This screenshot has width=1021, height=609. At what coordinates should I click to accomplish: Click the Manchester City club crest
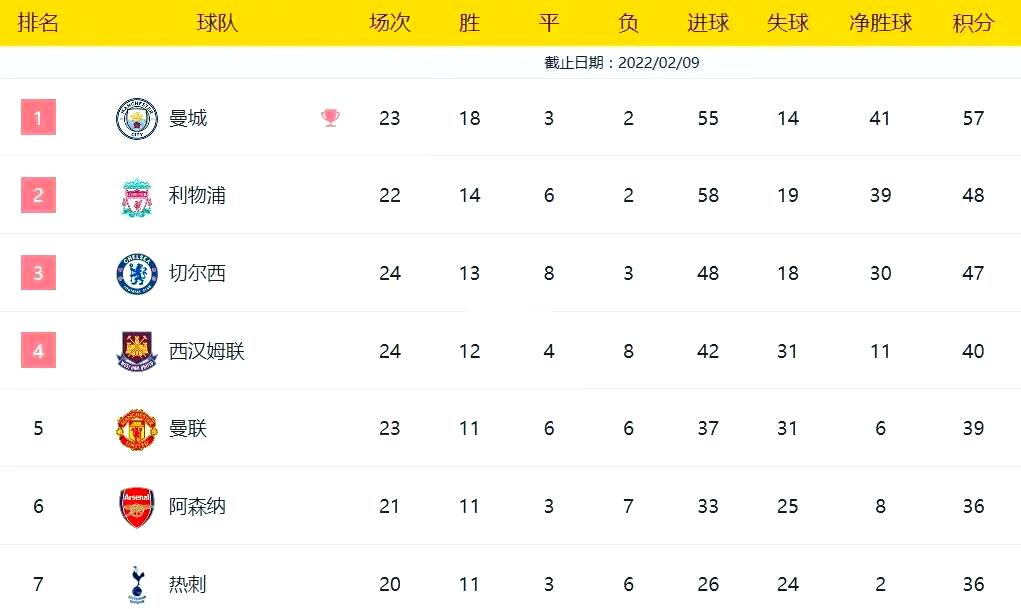137,118
